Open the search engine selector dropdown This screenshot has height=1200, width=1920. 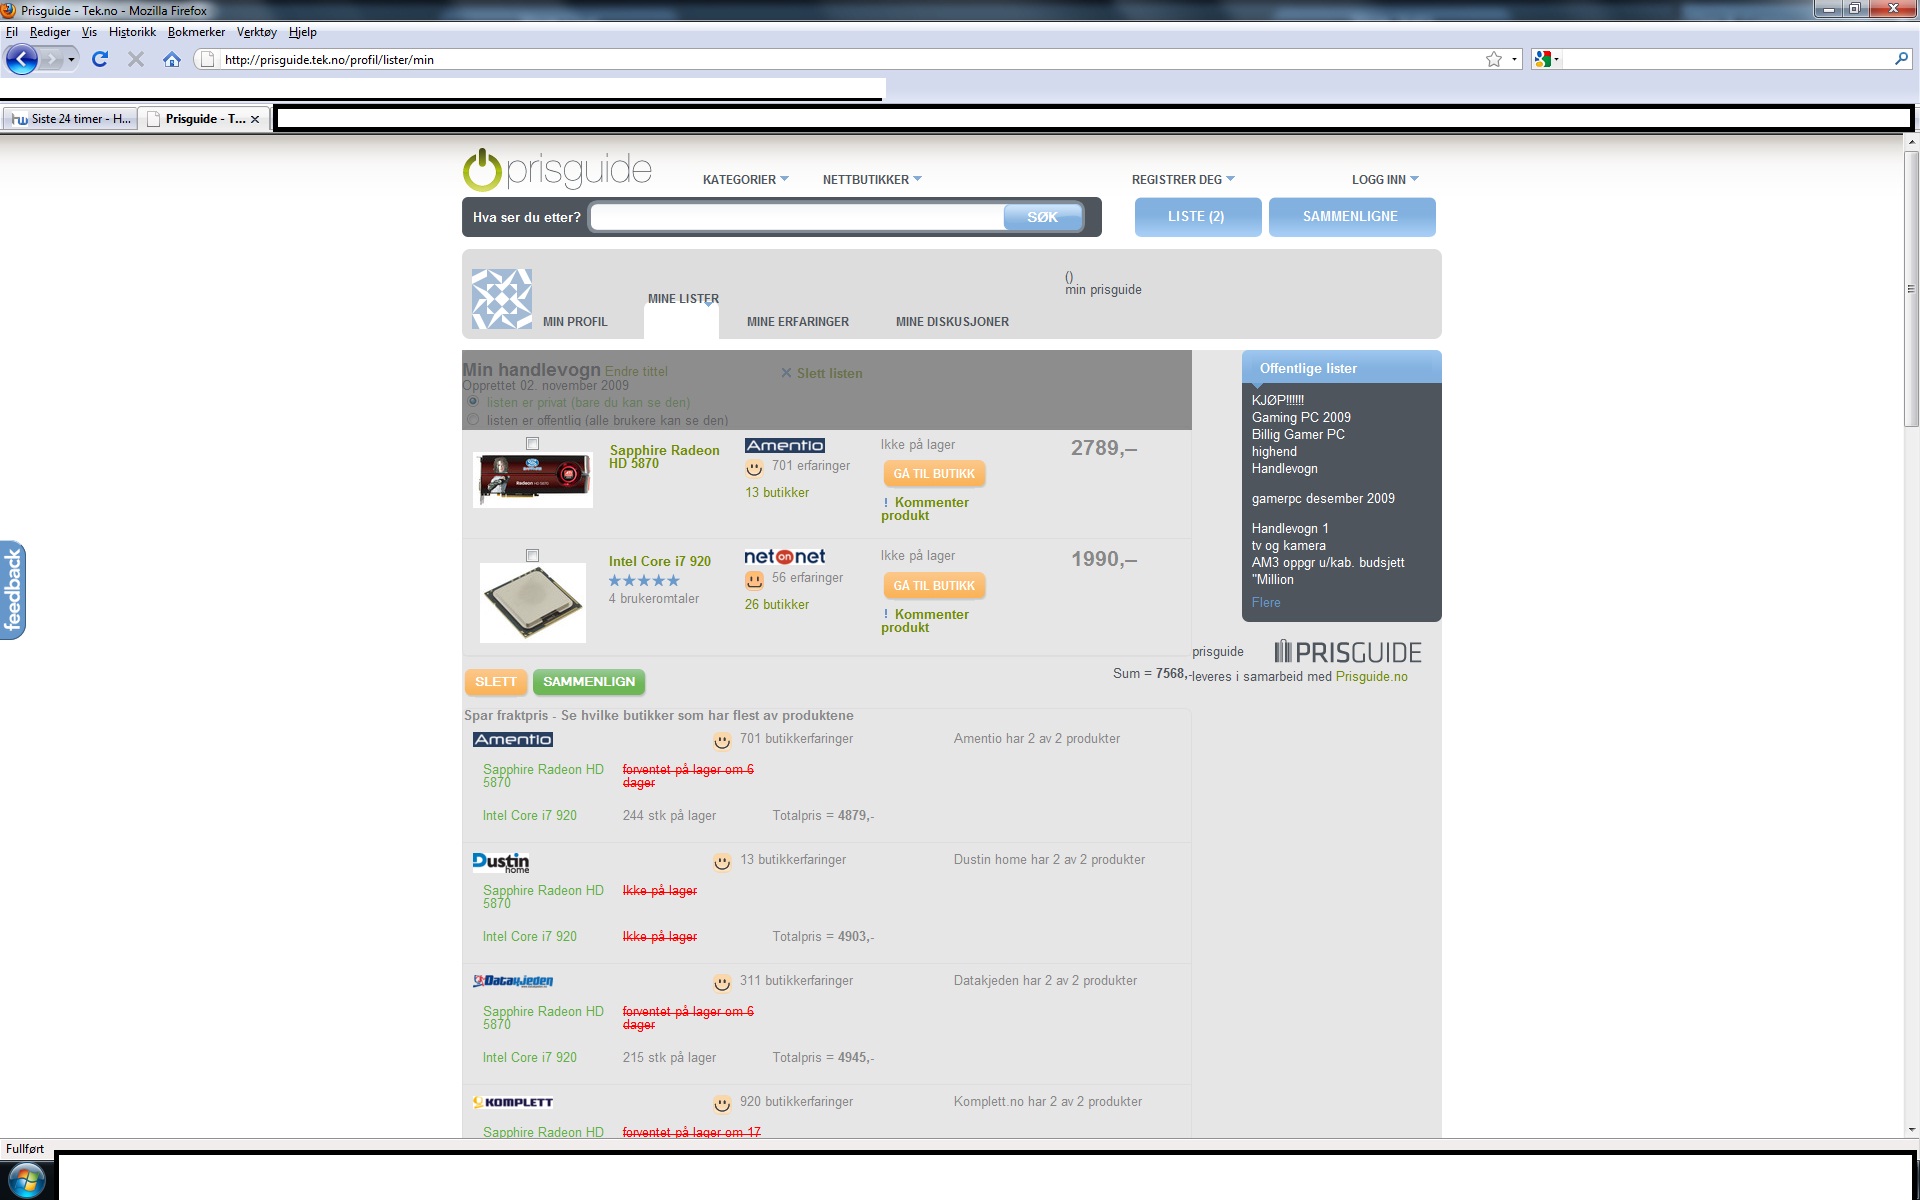coord(1557,59)
